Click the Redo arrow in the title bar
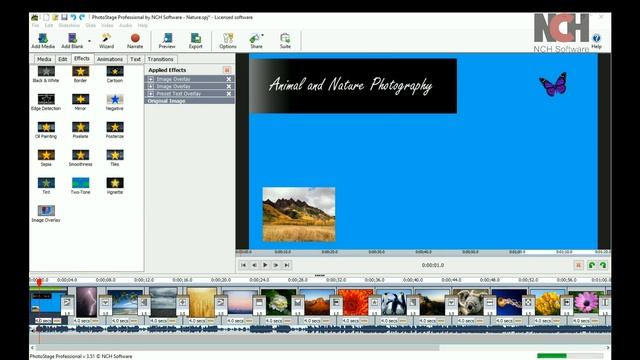The image size is (640, 360). (x=82, y=17)
